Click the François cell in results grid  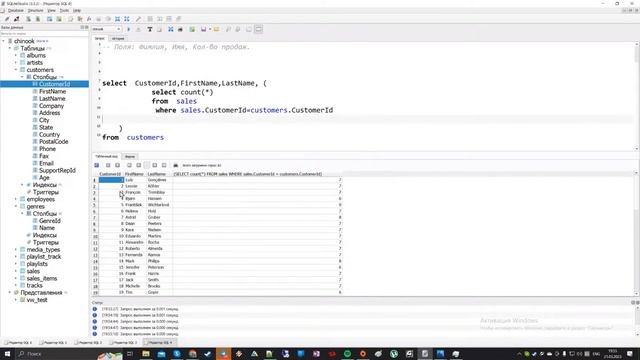coord(135,192)
